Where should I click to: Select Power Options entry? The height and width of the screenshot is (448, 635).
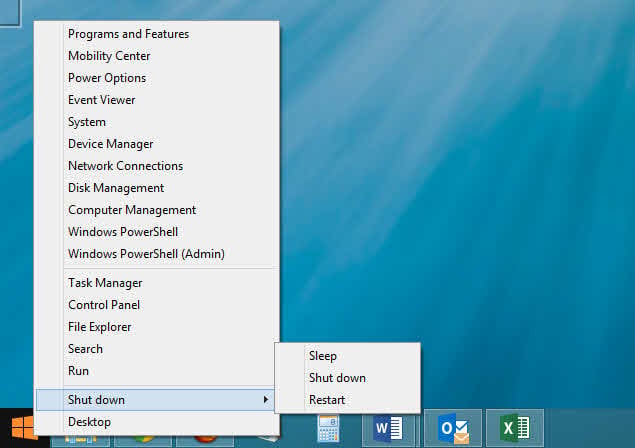(x=157, y=78)
